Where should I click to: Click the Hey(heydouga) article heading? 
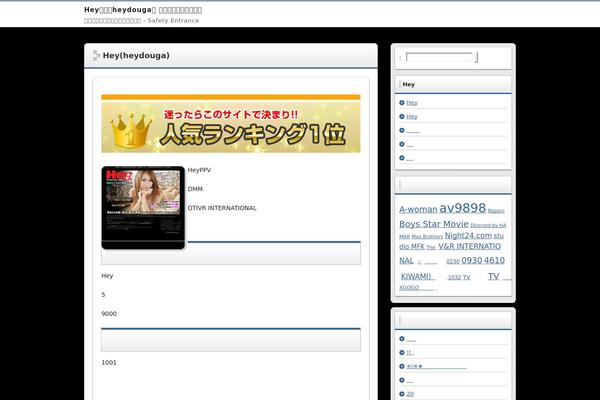[136, 56]
